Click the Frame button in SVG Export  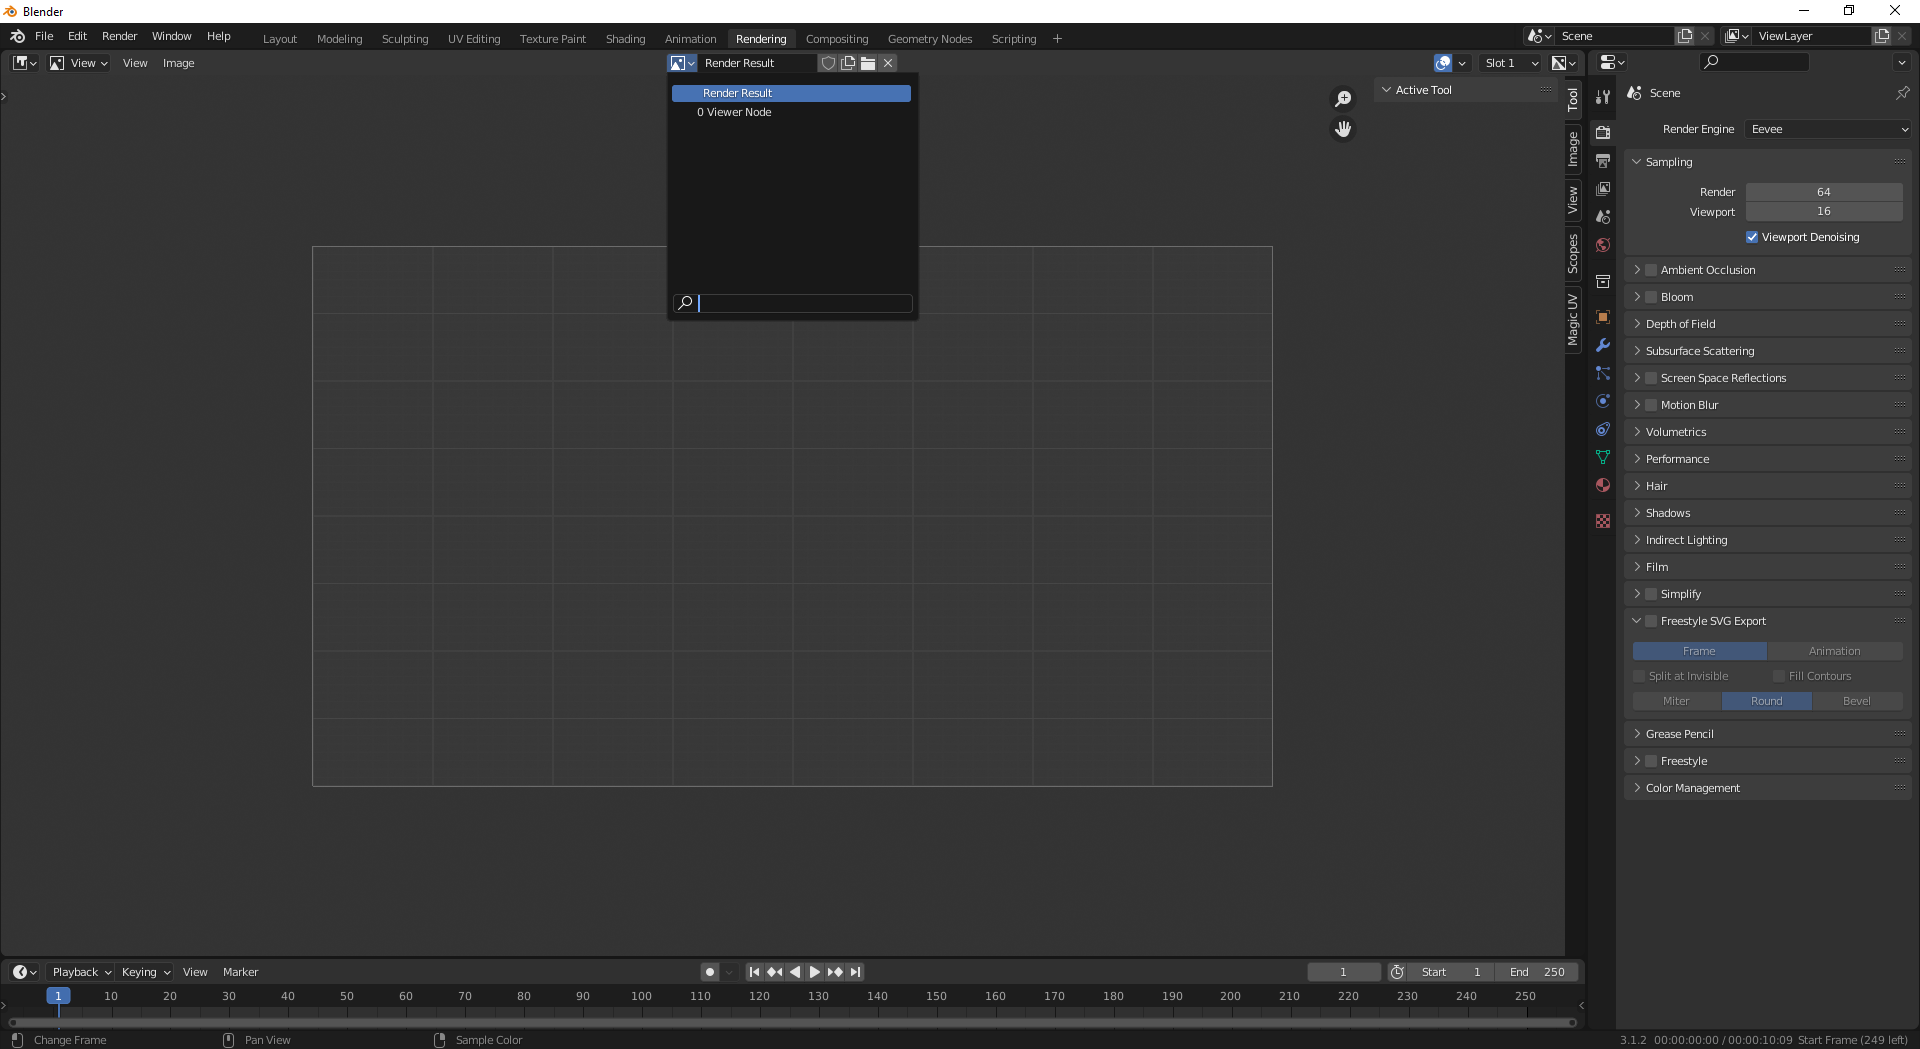coord(1699,651)
